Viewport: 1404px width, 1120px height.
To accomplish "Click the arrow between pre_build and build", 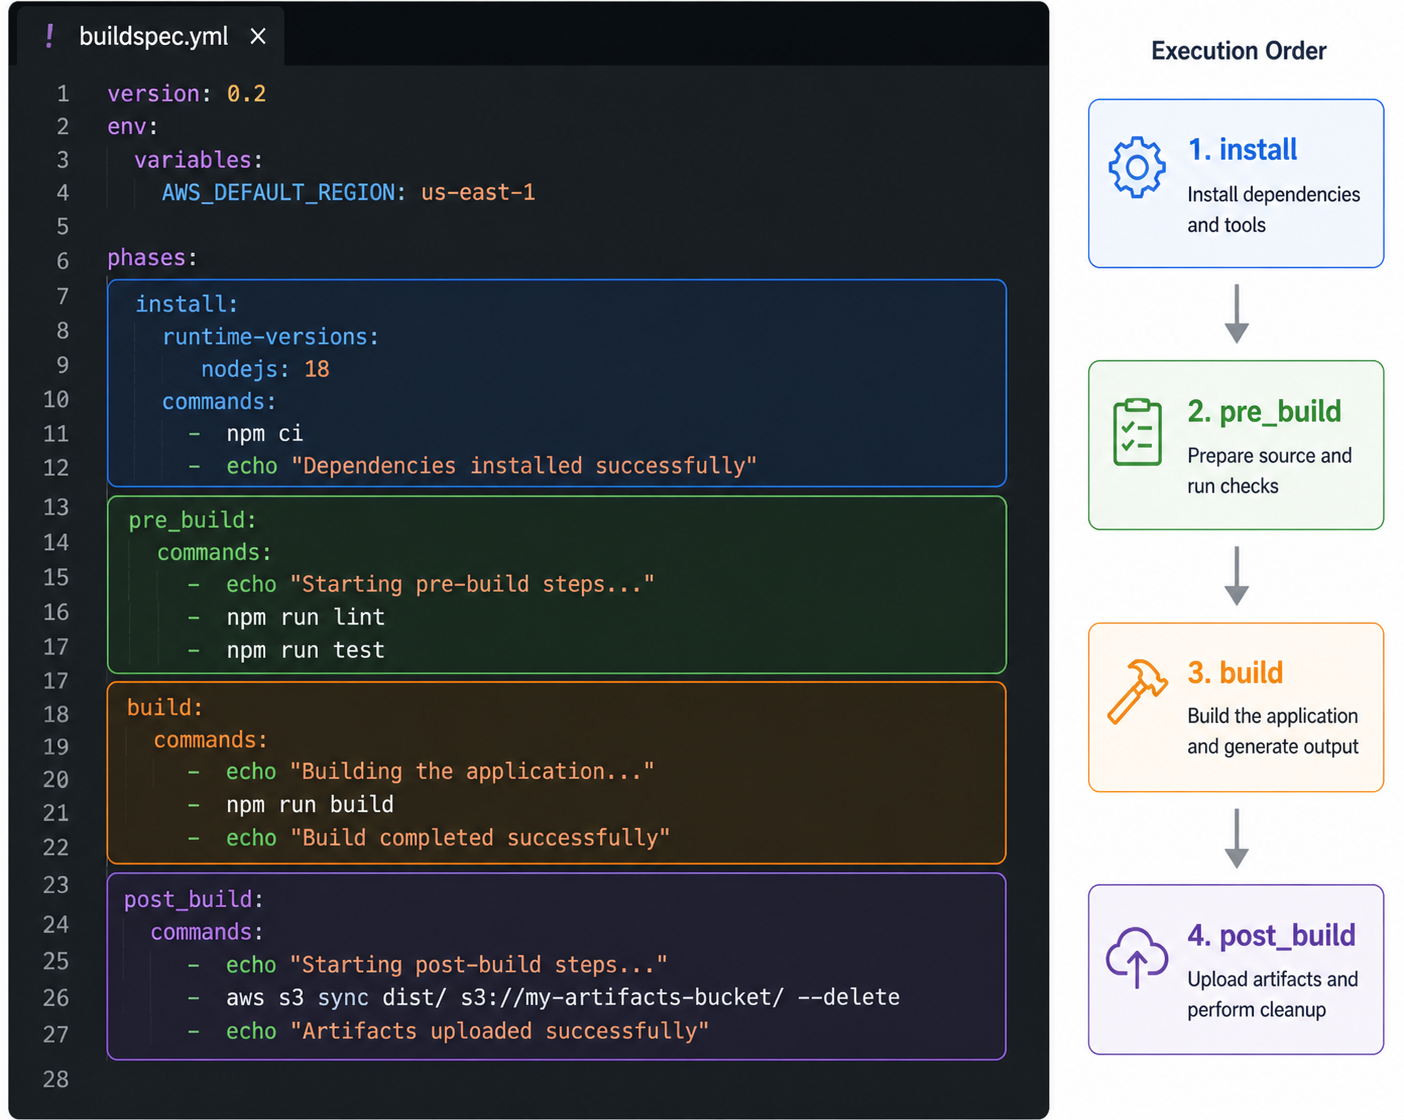I will [1237, 576].
